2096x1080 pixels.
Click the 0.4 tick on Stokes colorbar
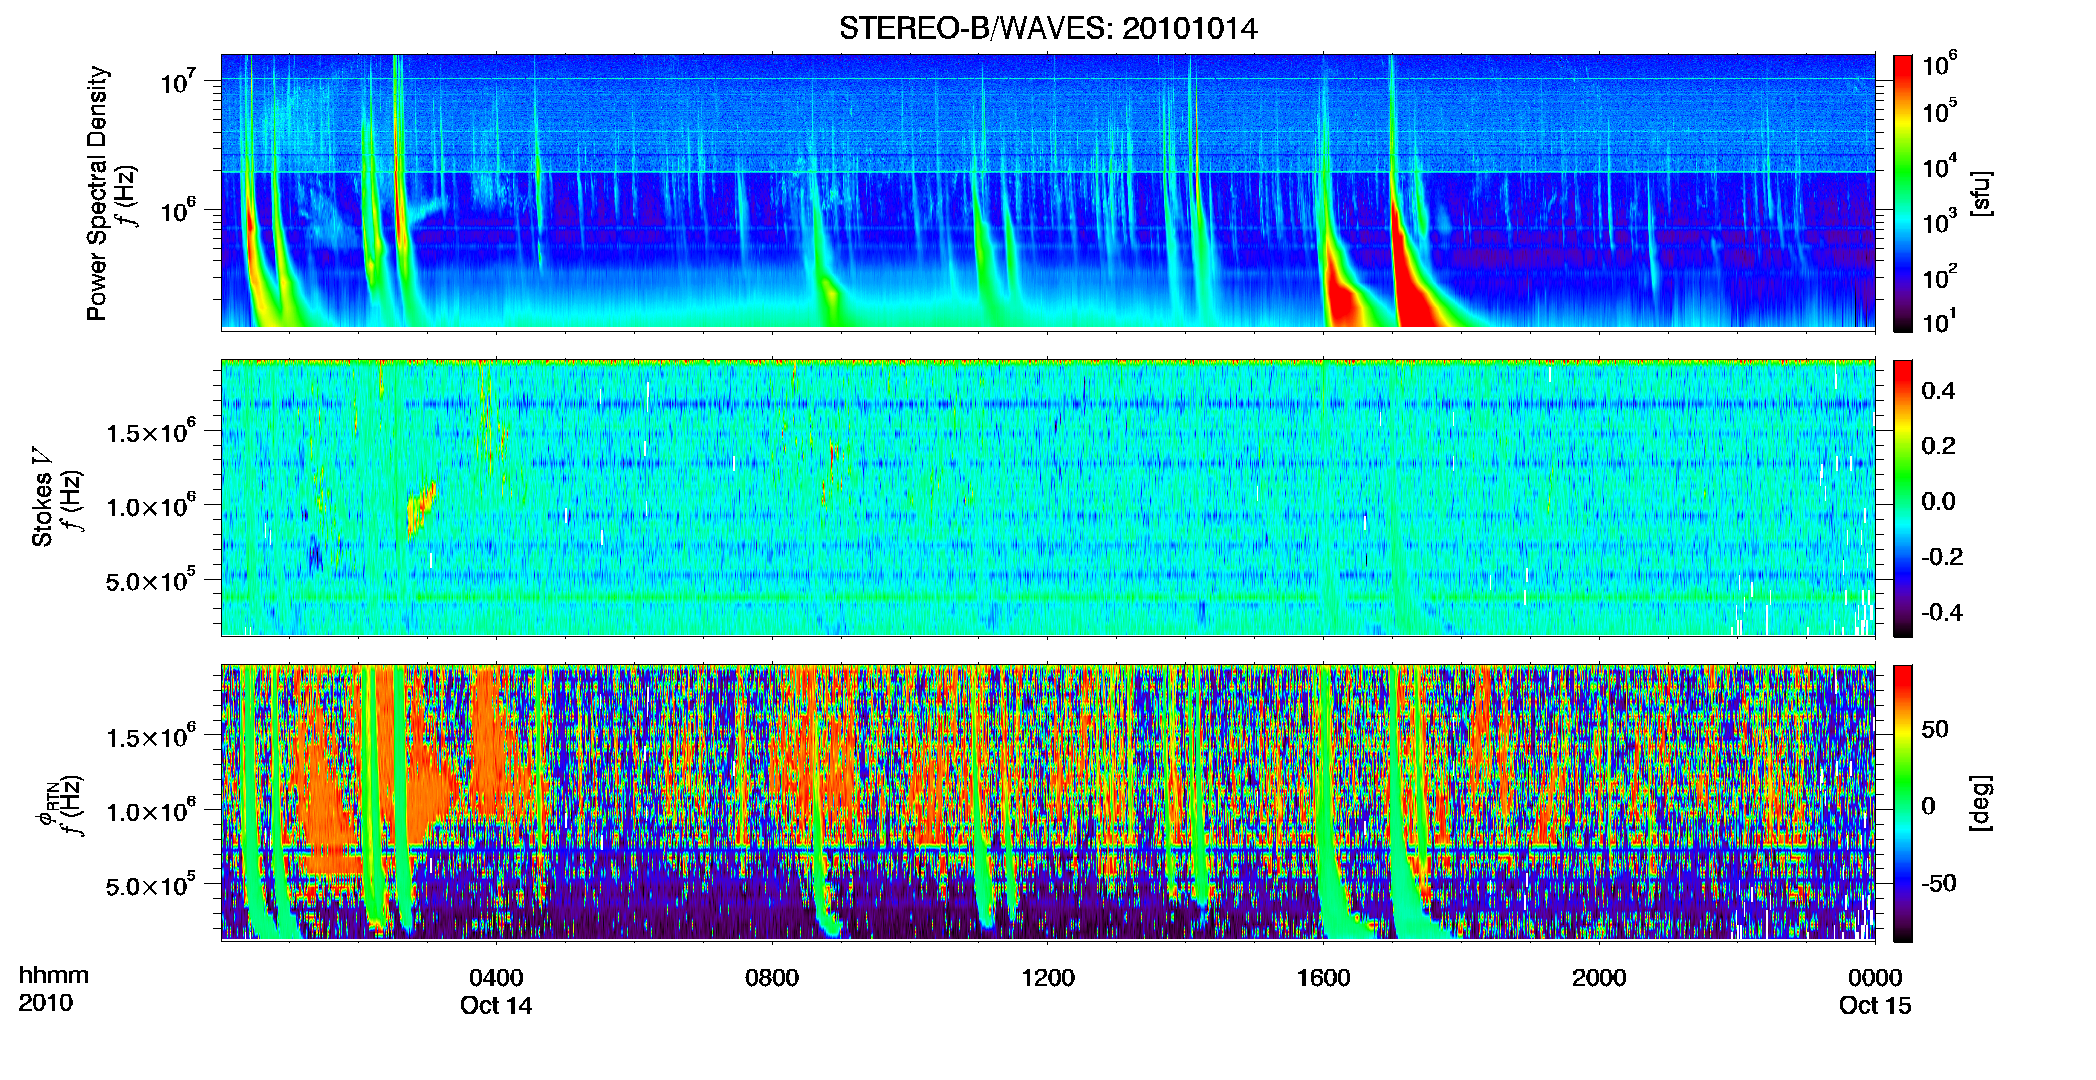[x=1938, y=391]
